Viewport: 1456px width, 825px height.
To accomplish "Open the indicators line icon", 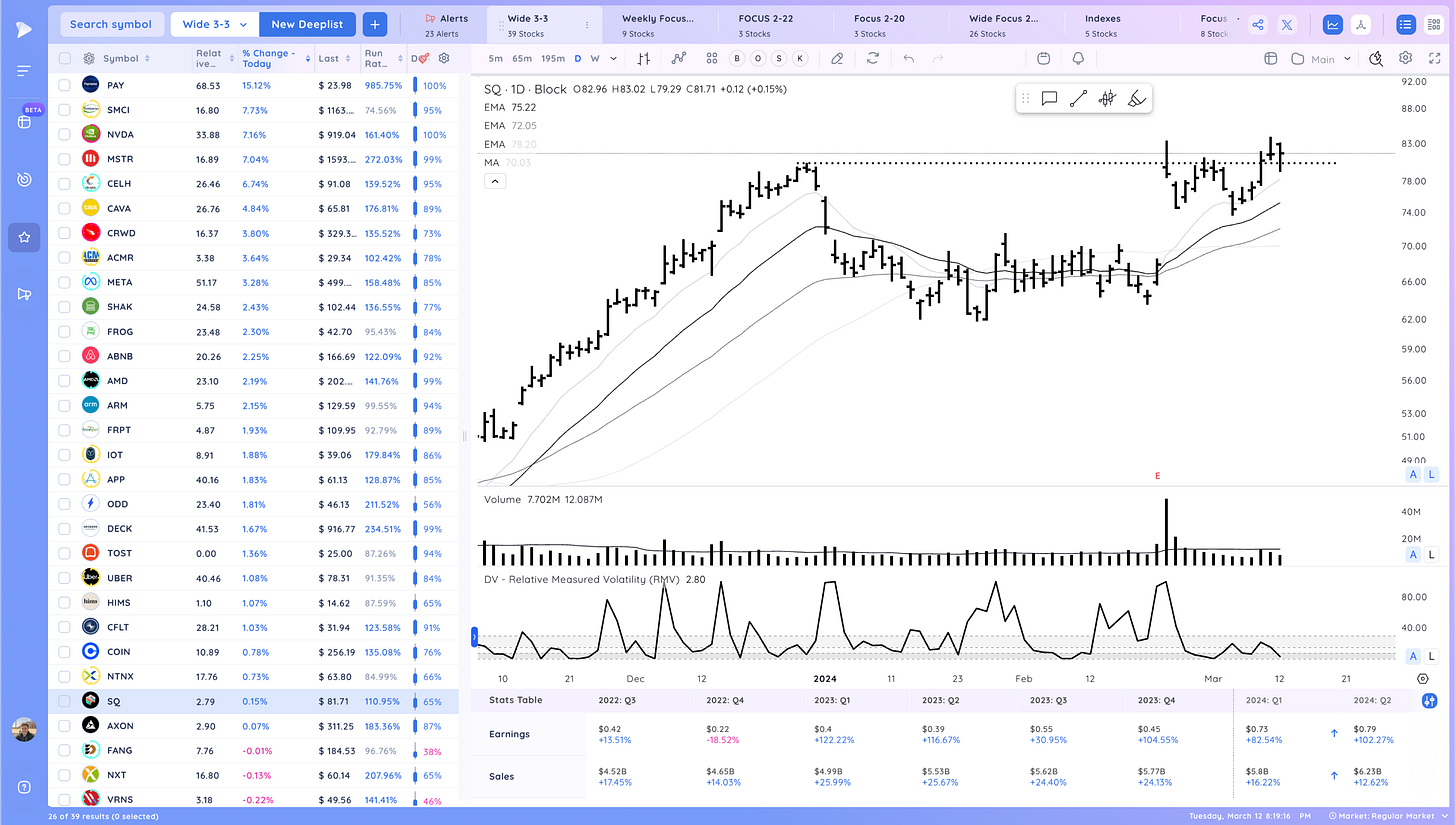I will point(679,59).
